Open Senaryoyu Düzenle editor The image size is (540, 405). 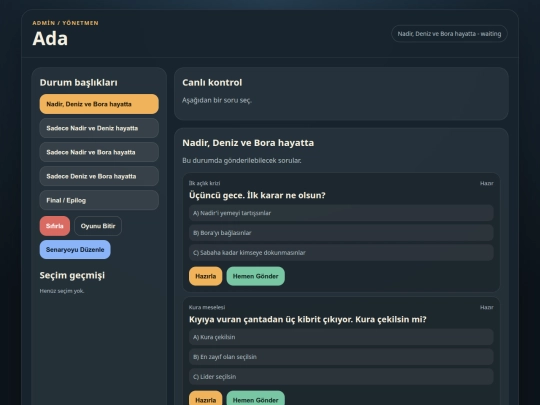pyautogui.click(x=75, y=250)
